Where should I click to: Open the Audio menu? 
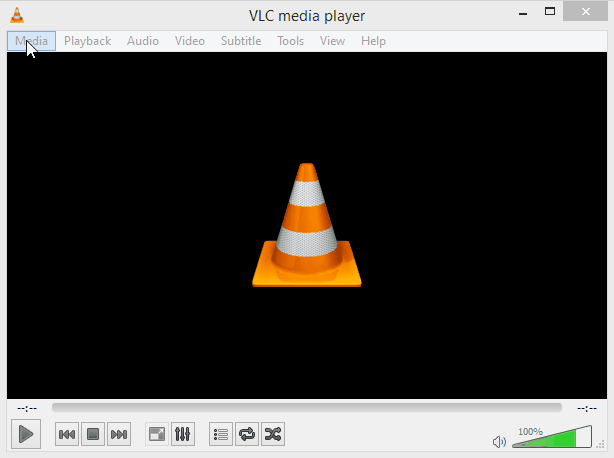pyautogui.click(x=143, y=41)
